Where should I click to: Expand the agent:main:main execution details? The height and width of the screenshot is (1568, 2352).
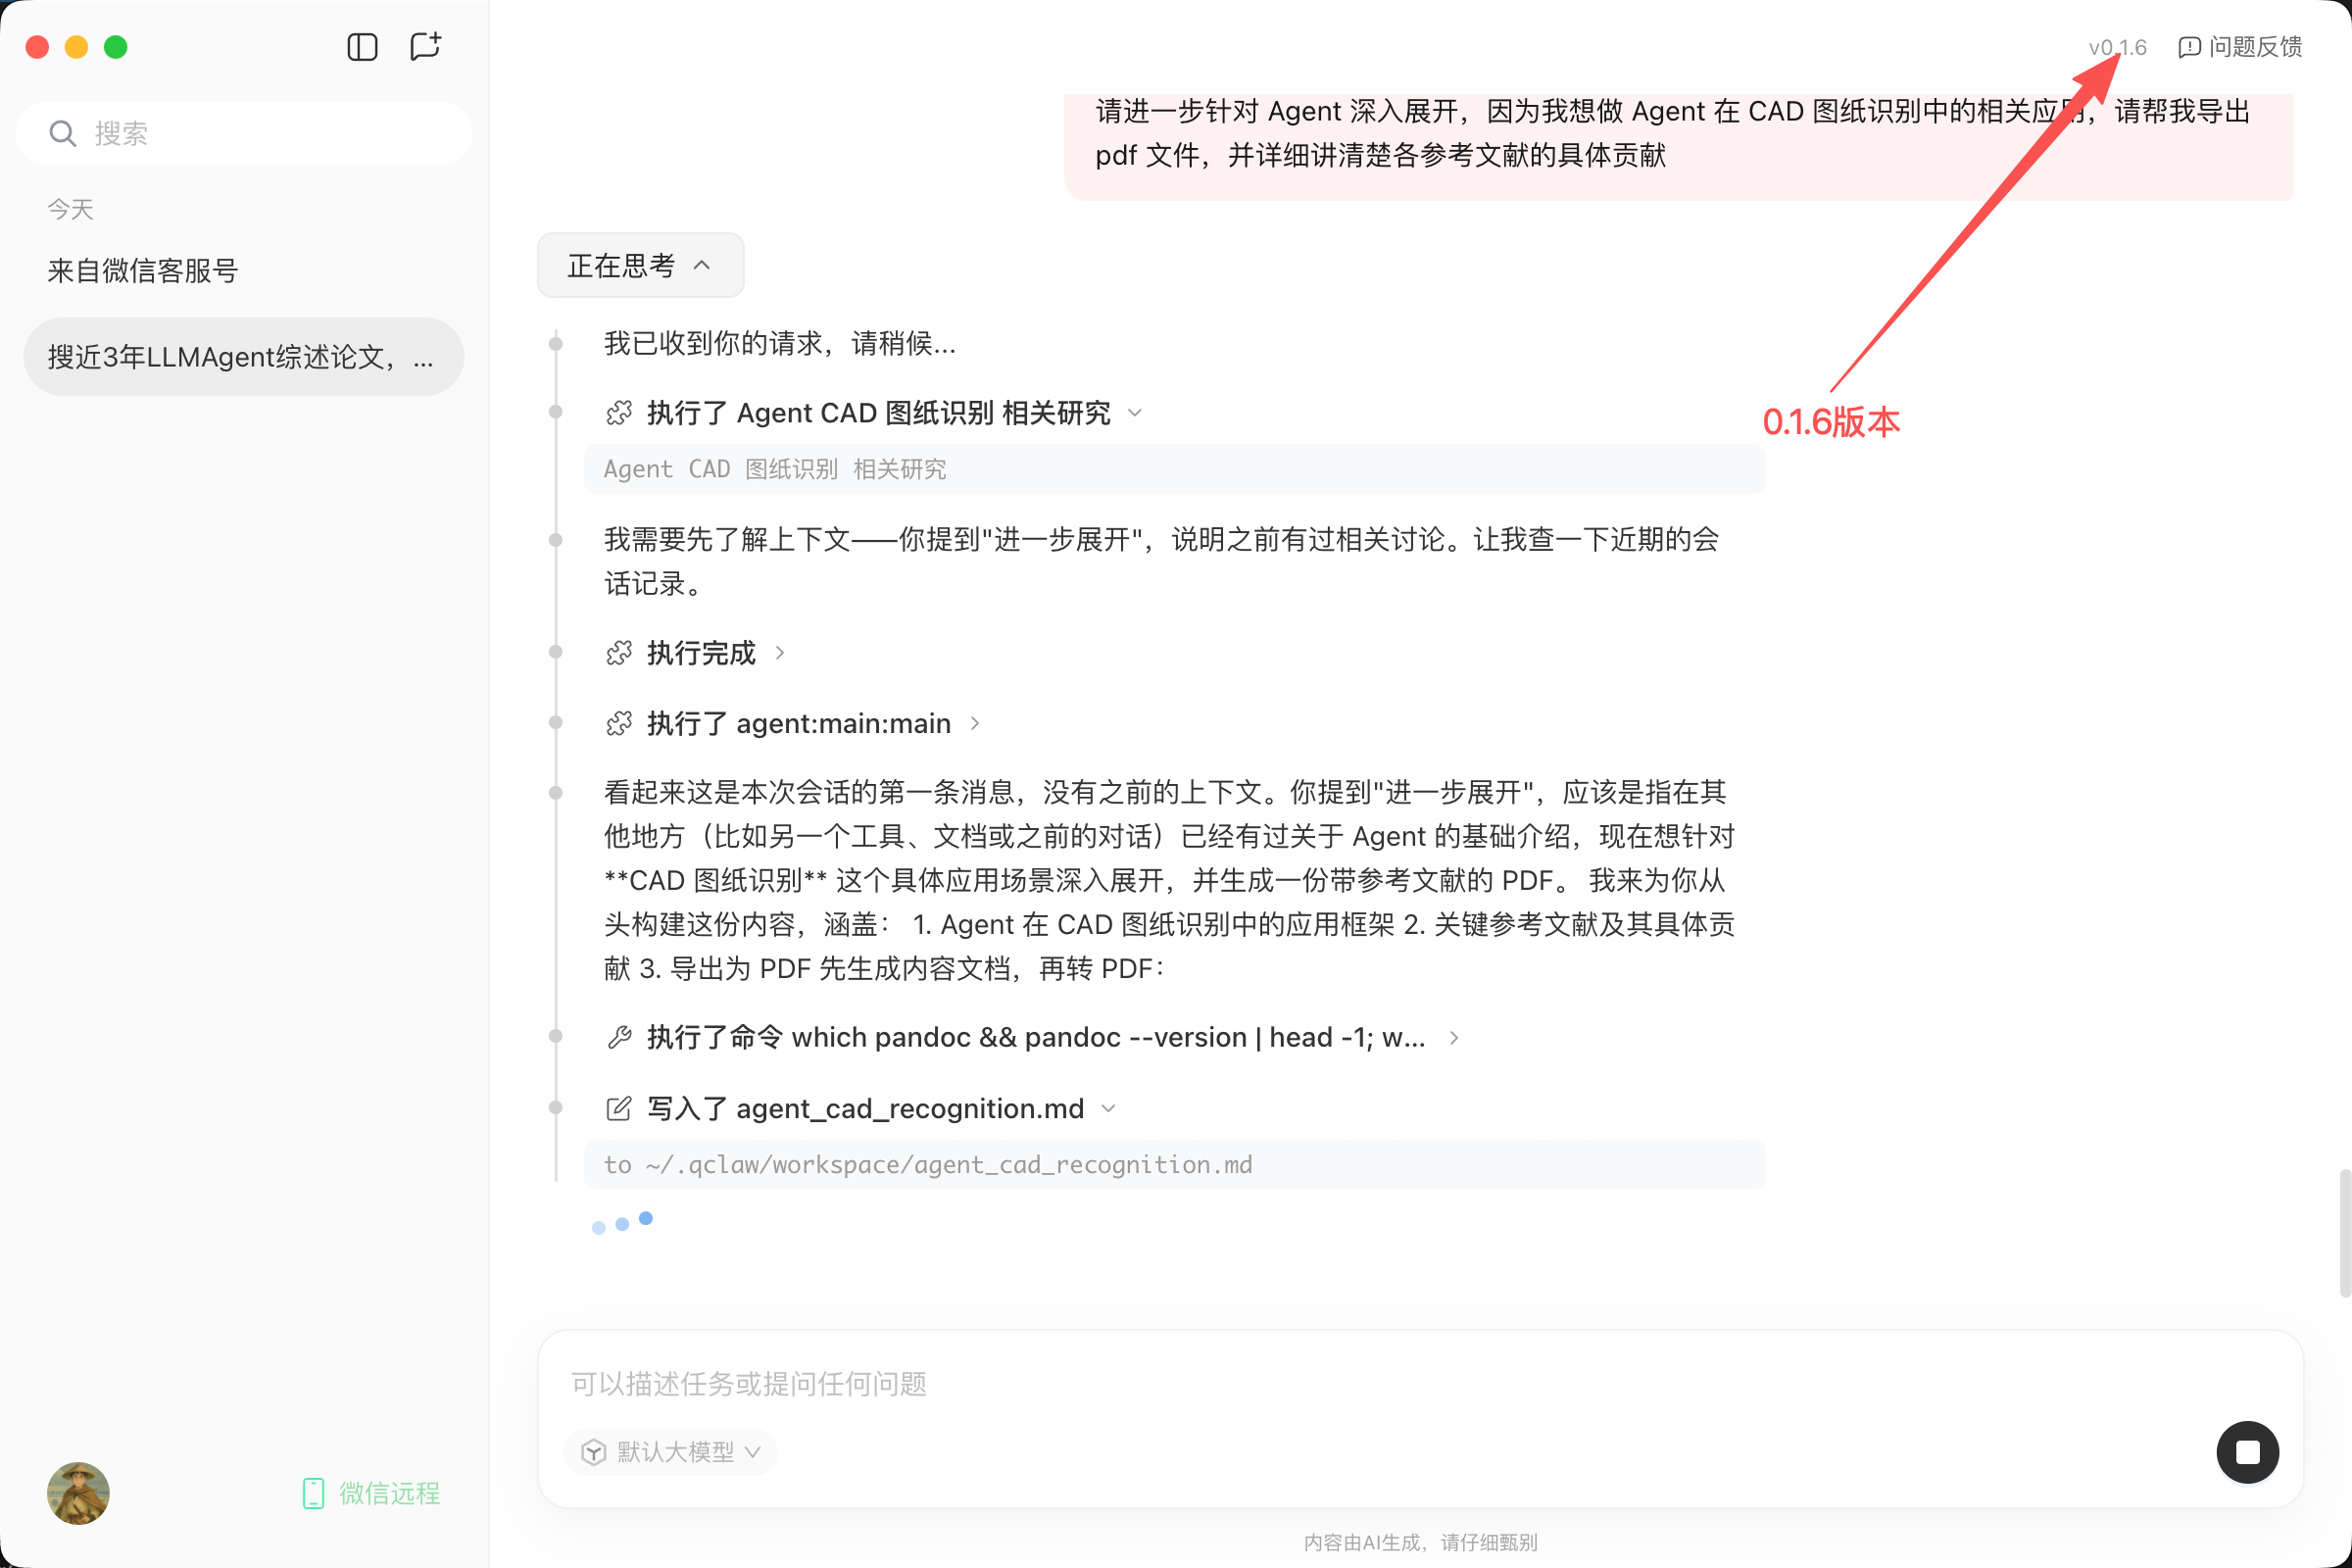975,722
